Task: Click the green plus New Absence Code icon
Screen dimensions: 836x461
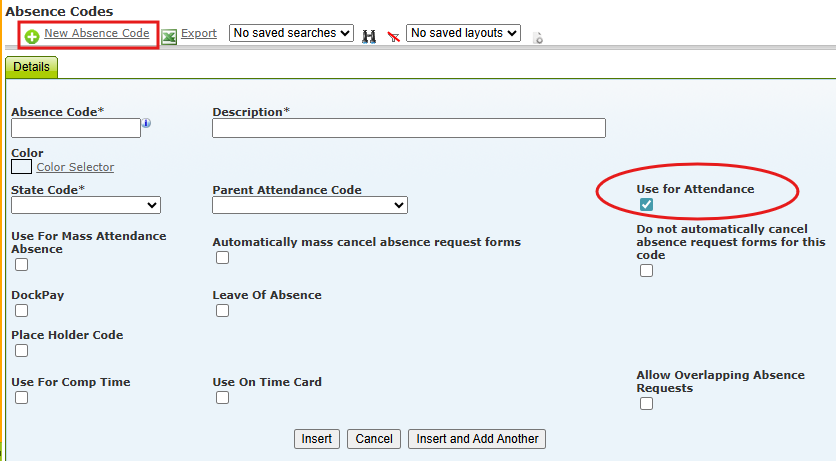Action: point(32,36)
